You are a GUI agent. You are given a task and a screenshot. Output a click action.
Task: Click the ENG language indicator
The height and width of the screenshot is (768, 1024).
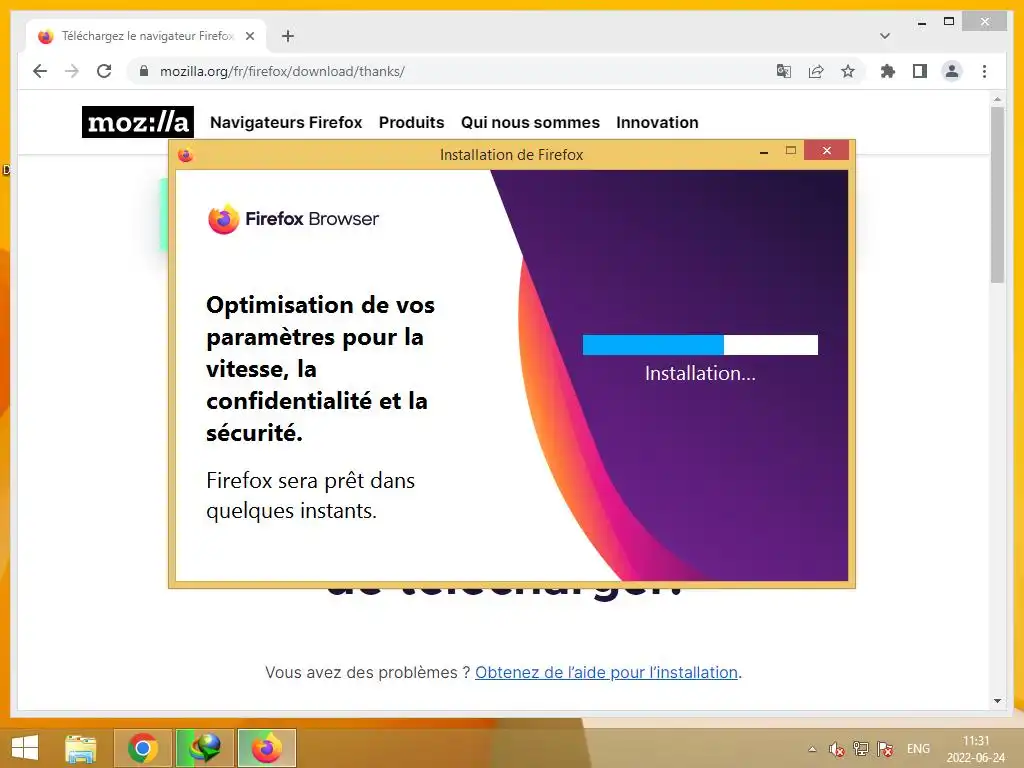pyautogui.click(x=918, y=749)
